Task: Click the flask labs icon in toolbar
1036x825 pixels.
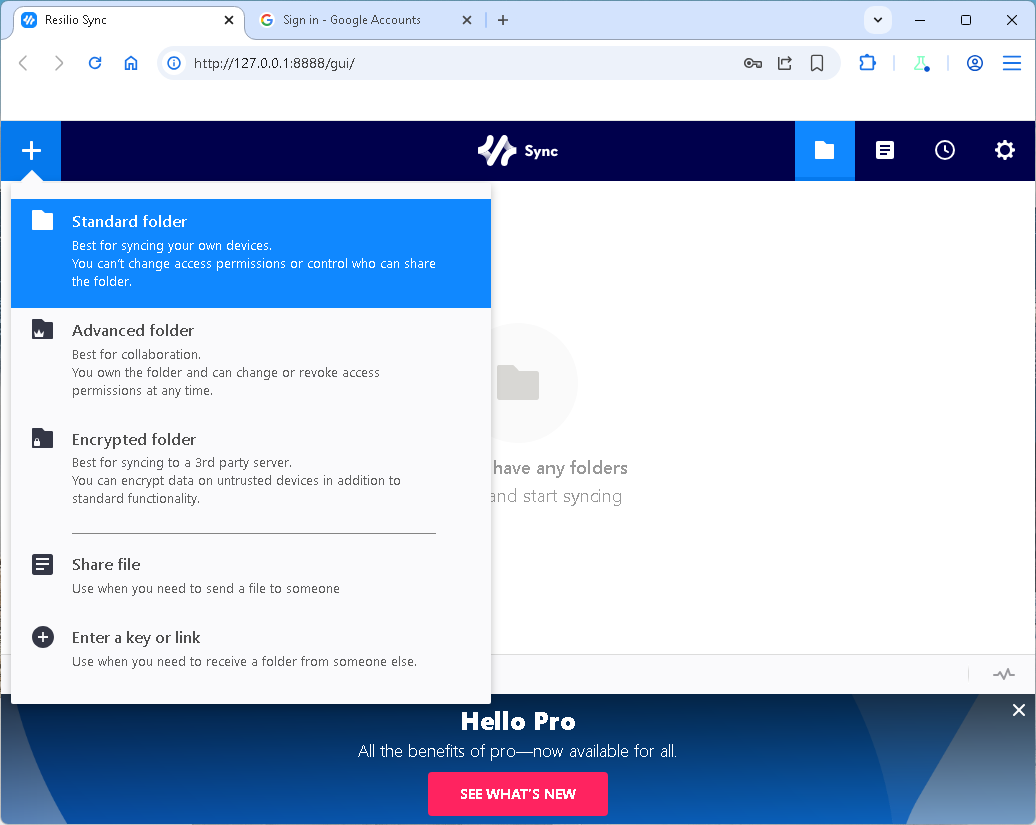Action: 921,63
